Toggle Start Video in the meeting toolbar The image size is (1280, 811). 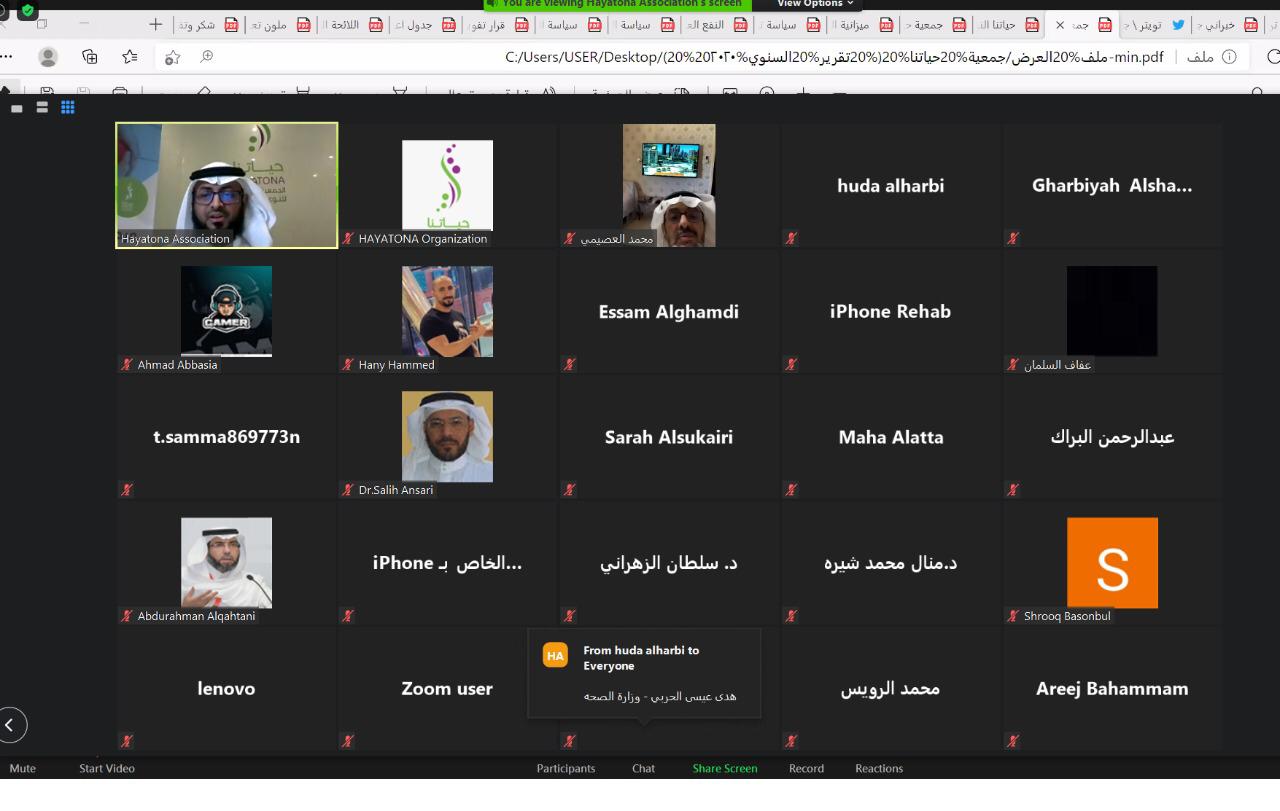[107, 768]
